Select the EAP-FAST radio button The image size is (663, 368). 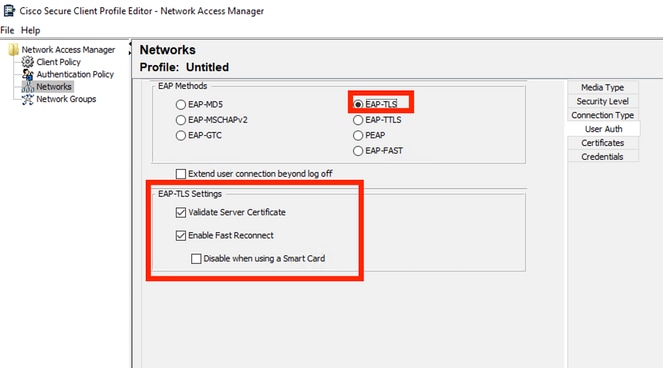pyautogui.click(x=358, y=151)
